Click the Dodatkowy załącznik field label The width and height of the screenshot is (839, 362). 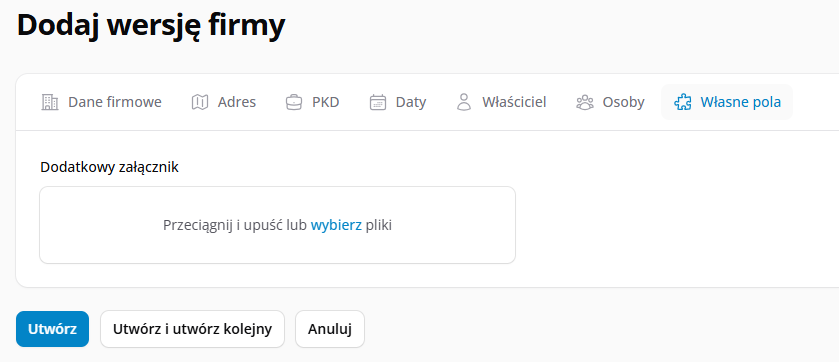tap(110, 167)
